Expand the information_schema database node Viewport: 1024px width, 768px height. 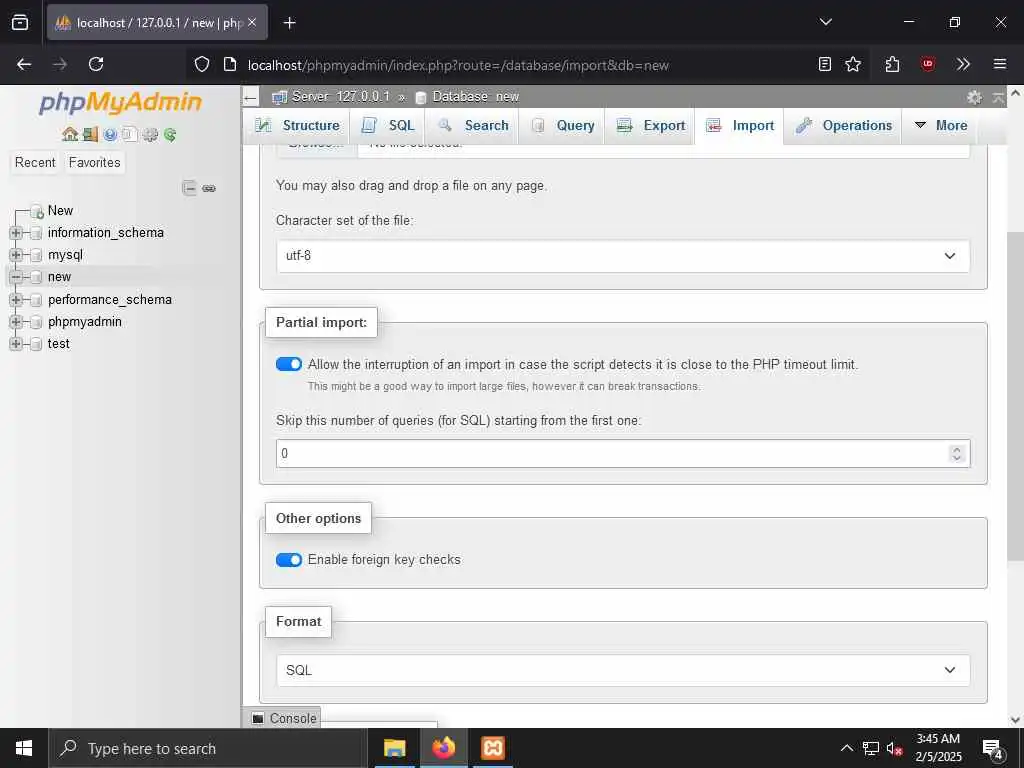16,232
